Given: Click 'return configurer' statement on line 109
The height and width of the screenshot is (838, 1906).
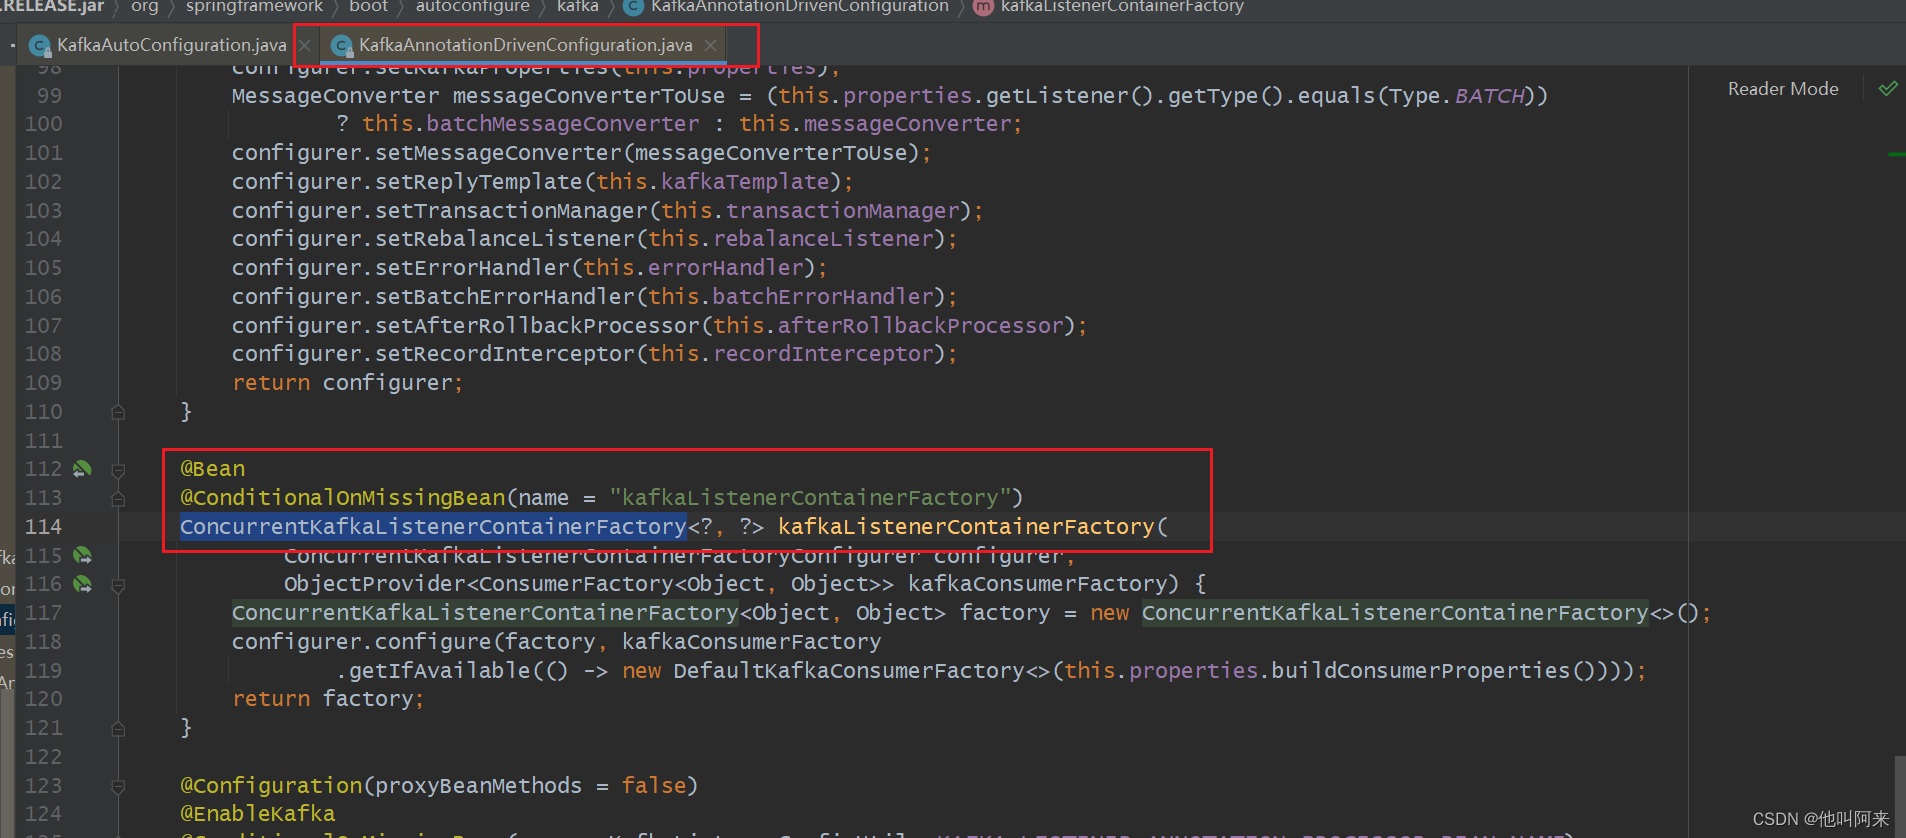Looking at the screenshot, I should 348,383.
